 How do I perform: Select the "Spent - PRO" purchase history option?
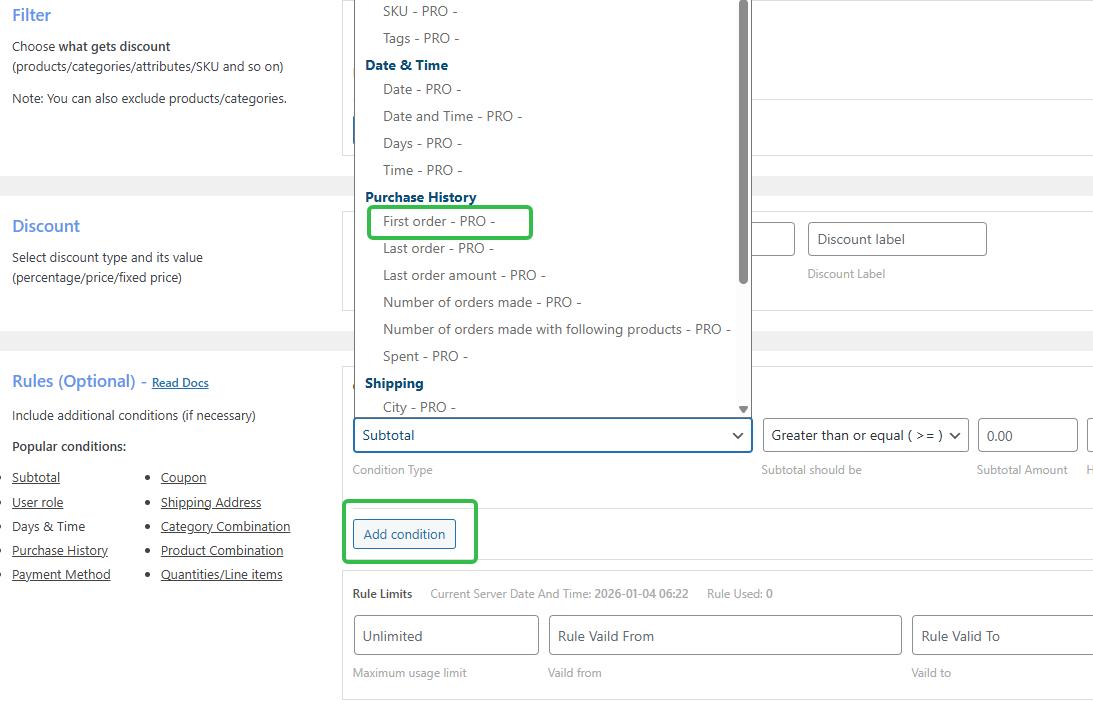coord(424,355)
